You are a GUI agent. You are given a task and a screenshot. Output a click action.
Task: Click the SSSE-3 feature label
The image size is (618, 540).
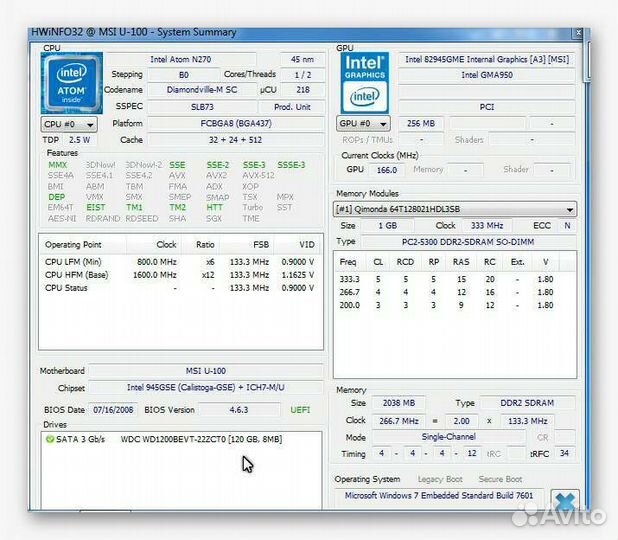[x=291, y=165]
